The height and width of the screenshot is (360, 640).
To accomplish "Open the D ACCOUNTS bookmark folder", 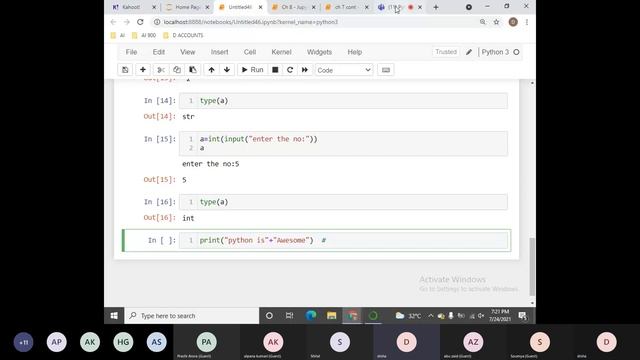I will [x=183, y=36].
